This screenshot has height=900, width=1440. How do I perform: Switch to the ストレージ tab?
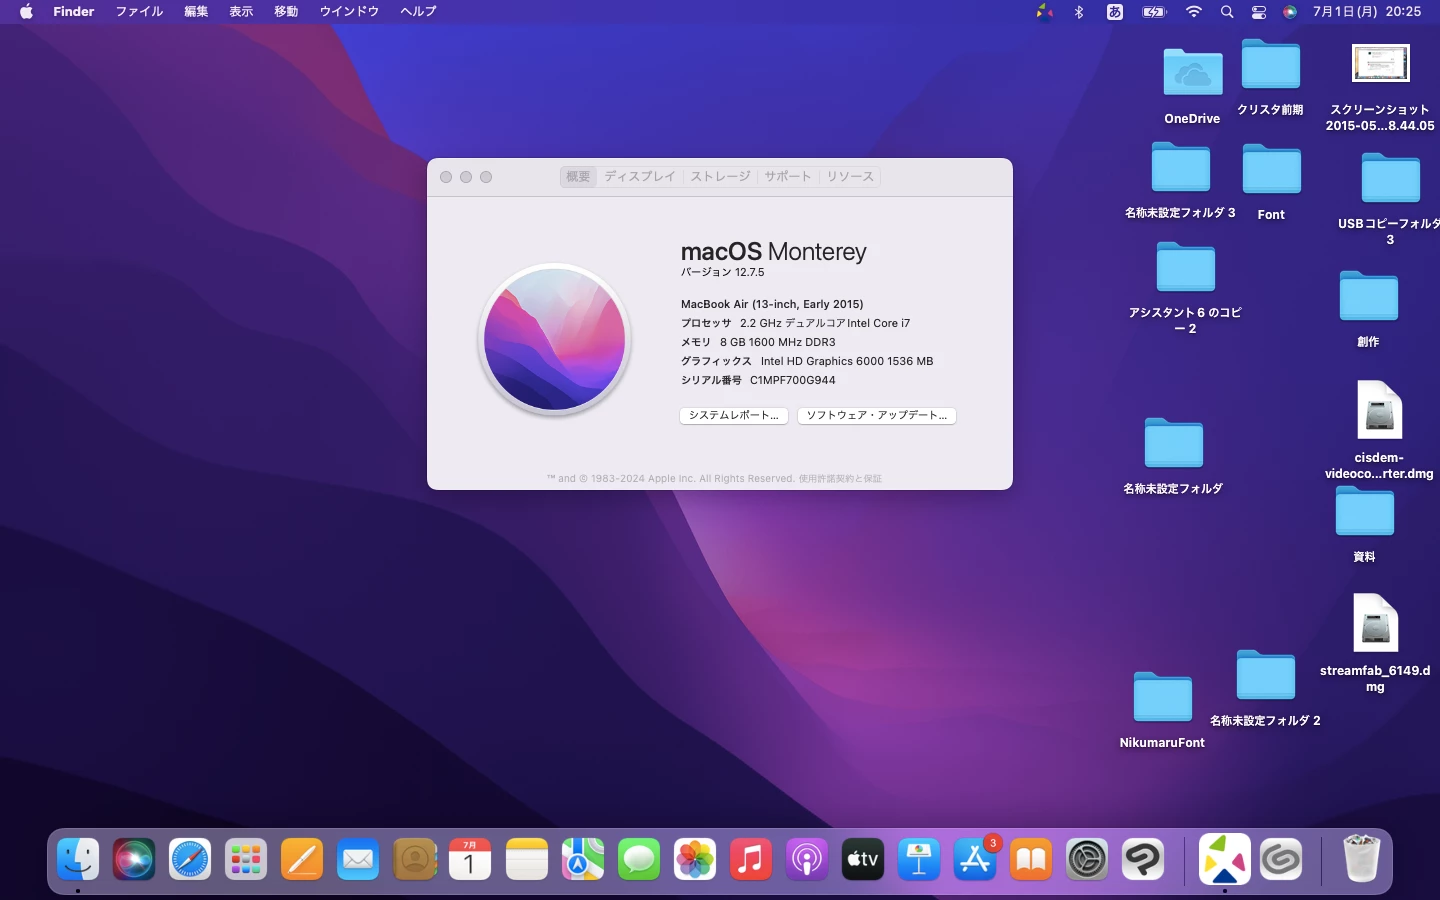pyautogui.click(x=720, y=176)
